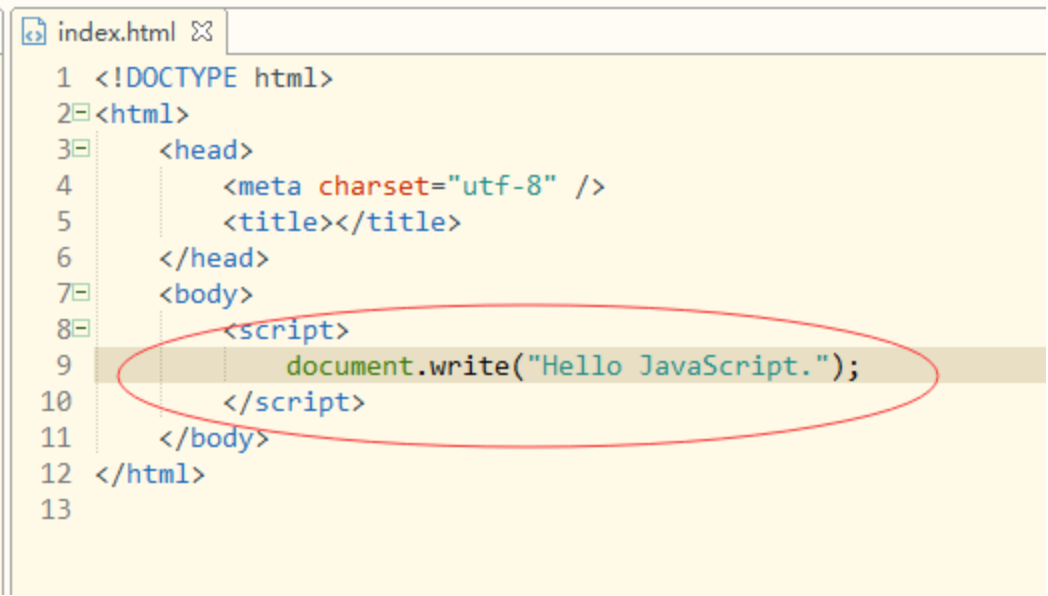1048x596 pixels.
Task: Click the opening <body> tag on line 7
Action: tap(206, 295)
